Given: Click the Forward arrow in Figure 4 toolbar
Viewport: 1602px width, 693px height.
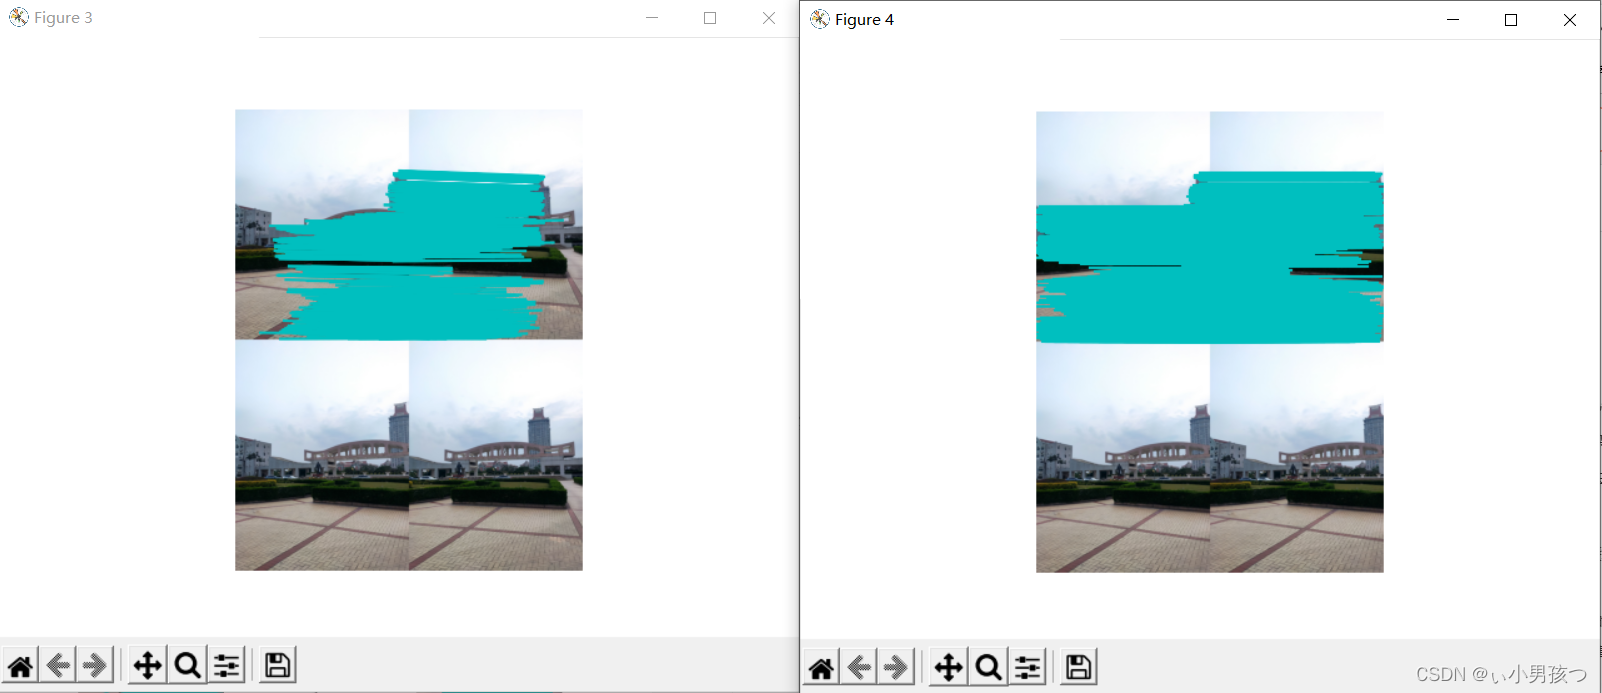Looking at the screenshot, I should tap(896, 667).
